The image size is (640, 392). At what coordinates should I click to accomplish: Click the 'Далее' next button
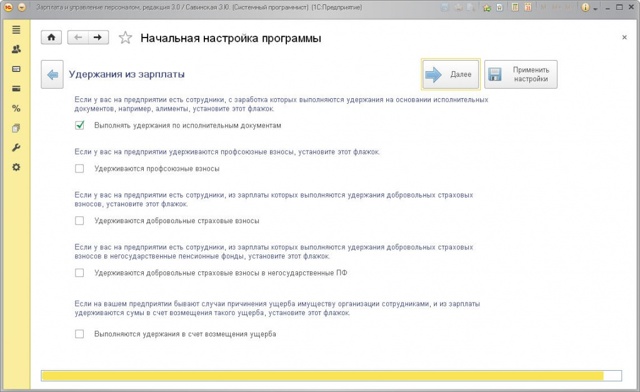(x=451, y=74)
